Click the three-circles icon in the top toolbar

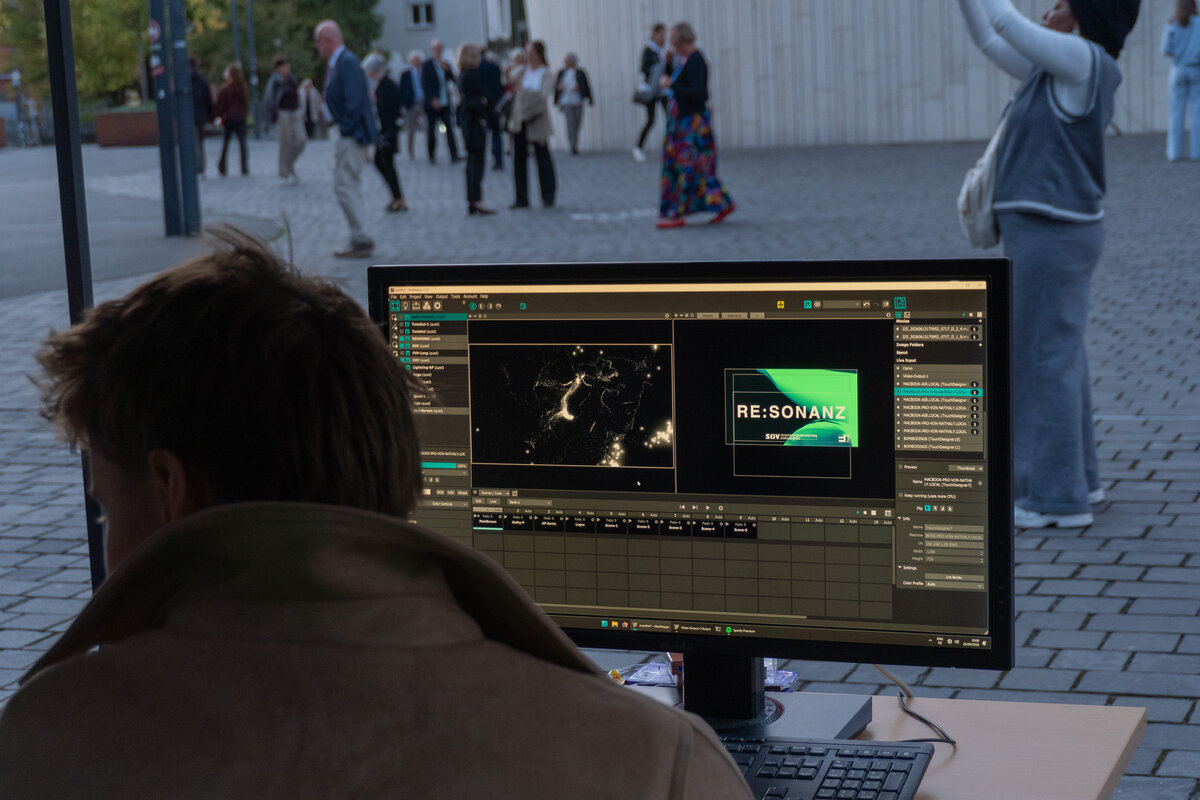(428, 306)
